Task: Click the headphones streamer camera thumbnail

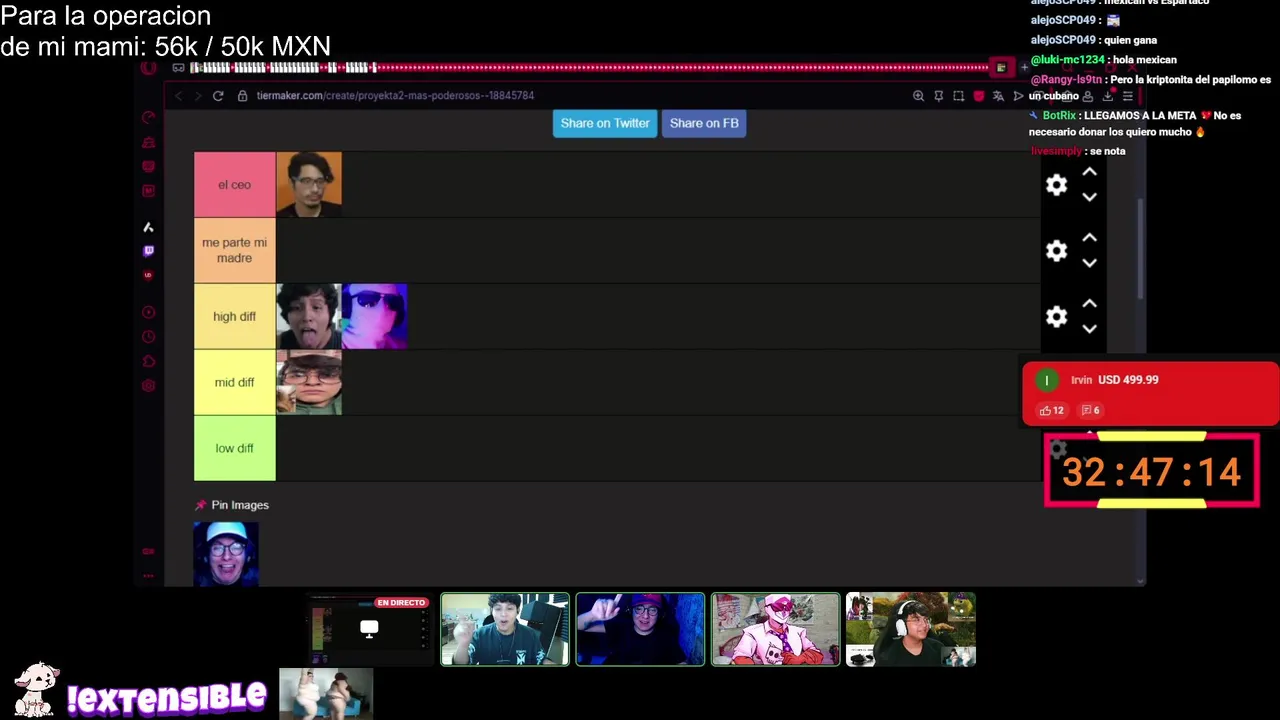Action: [910, 630]
